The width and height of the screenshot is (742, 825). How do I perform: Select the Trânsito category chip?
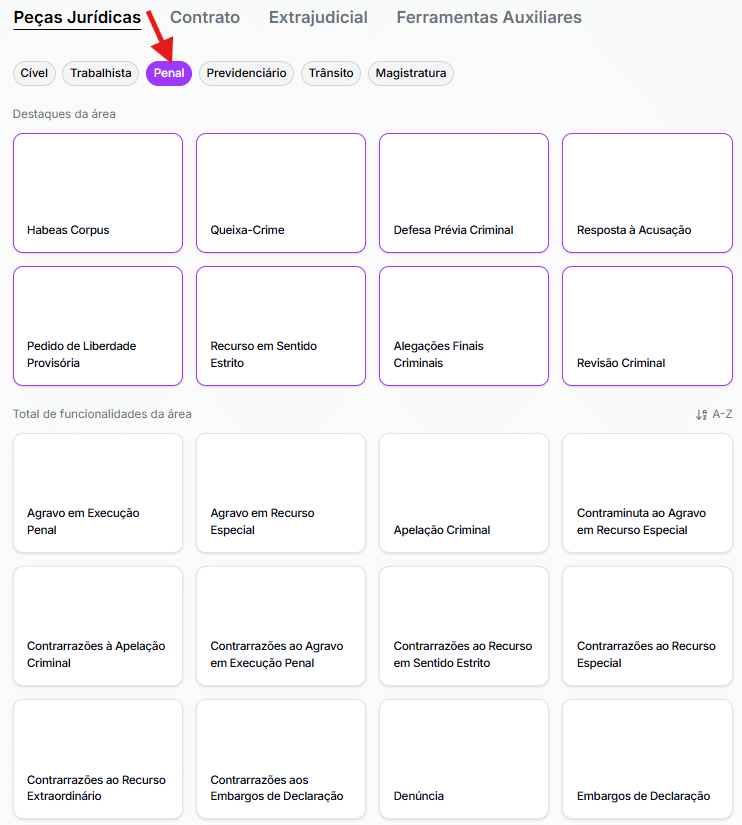point(331,73)
